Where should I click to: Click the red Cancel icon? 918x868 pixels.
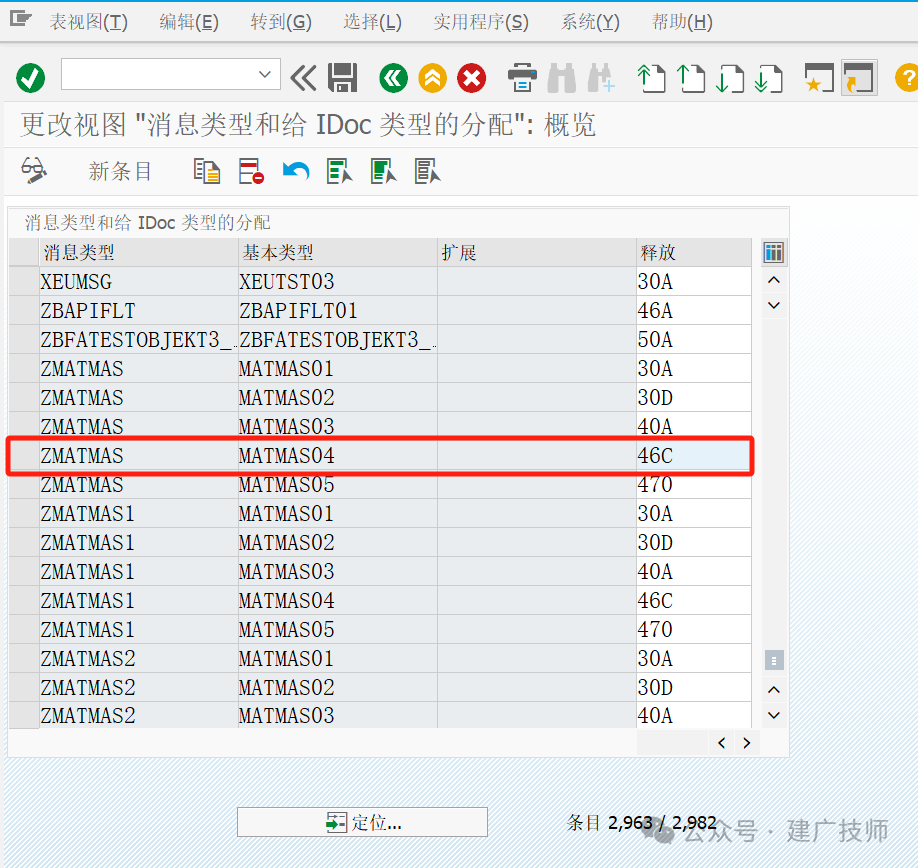[x=472, y=78]
